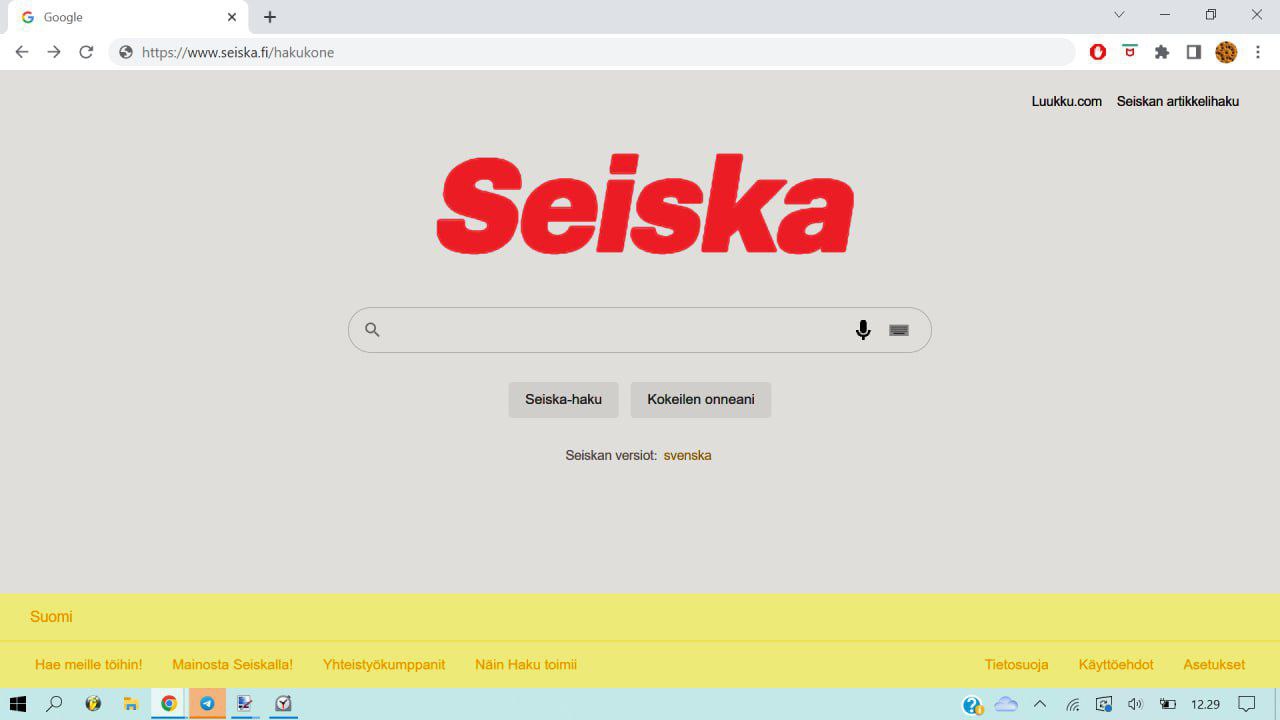Open the on-screen keyboard icon in search bar

[x=899, y=330]
